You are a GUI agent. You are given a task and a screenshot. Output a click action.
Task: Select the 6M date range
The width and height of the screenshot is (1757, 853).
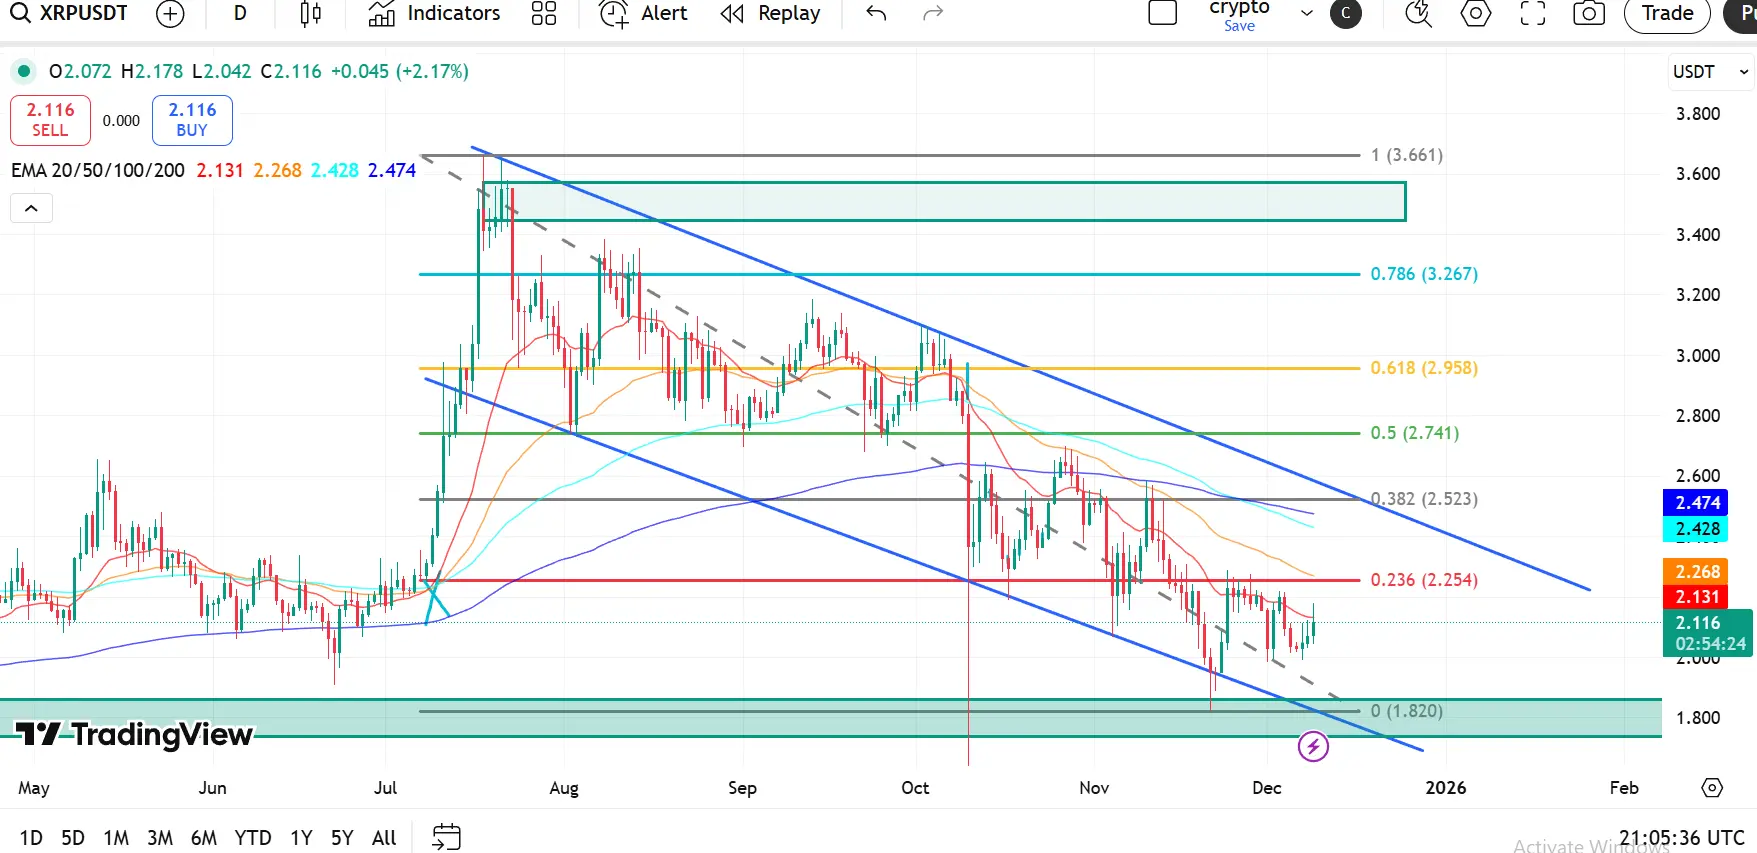[204, 838]
